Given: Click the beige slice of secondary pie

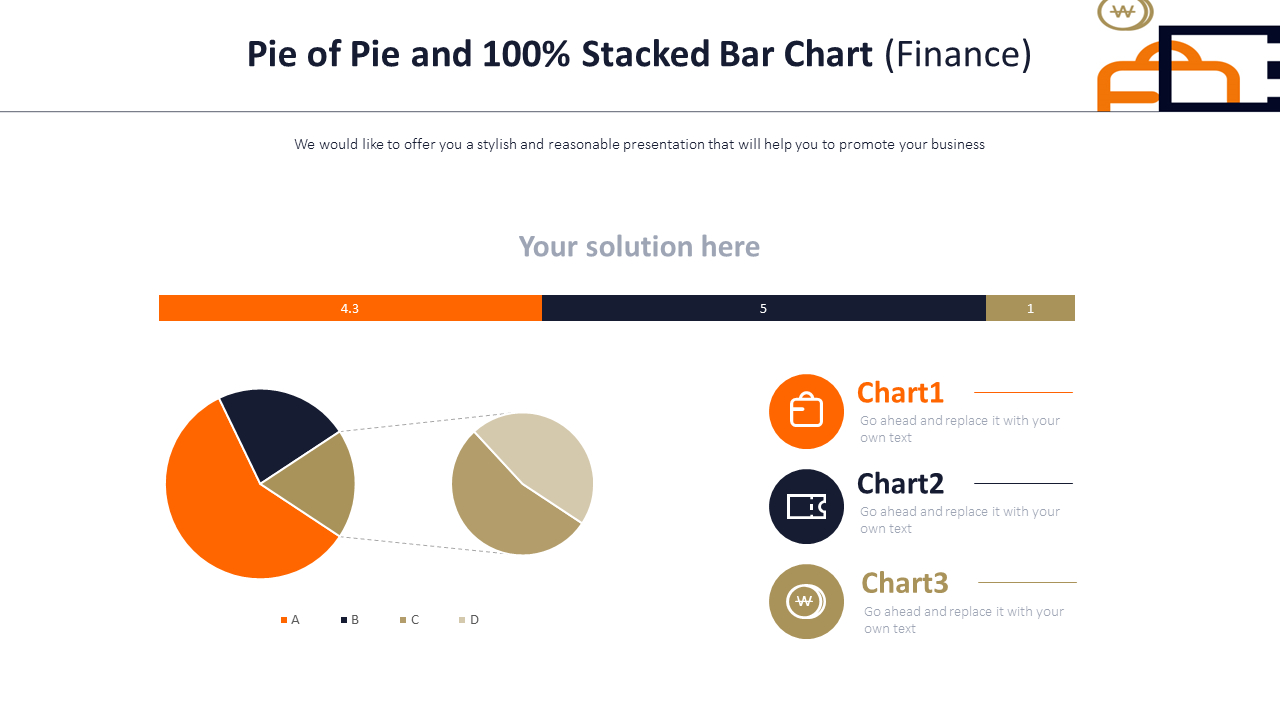Looking at the screenshot, I should 545,455.
